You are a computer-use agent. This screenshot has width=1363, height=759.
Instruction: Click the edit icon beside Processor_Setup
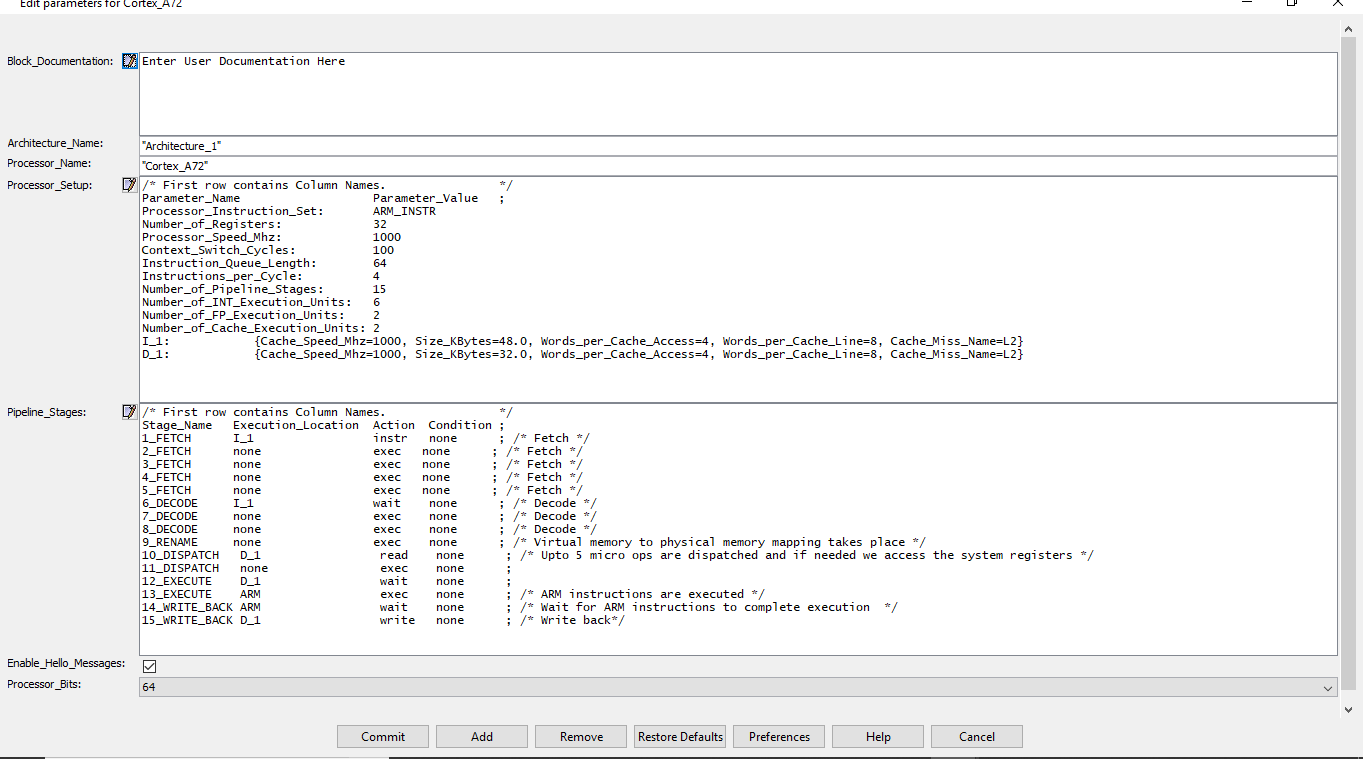coord(129,185)
